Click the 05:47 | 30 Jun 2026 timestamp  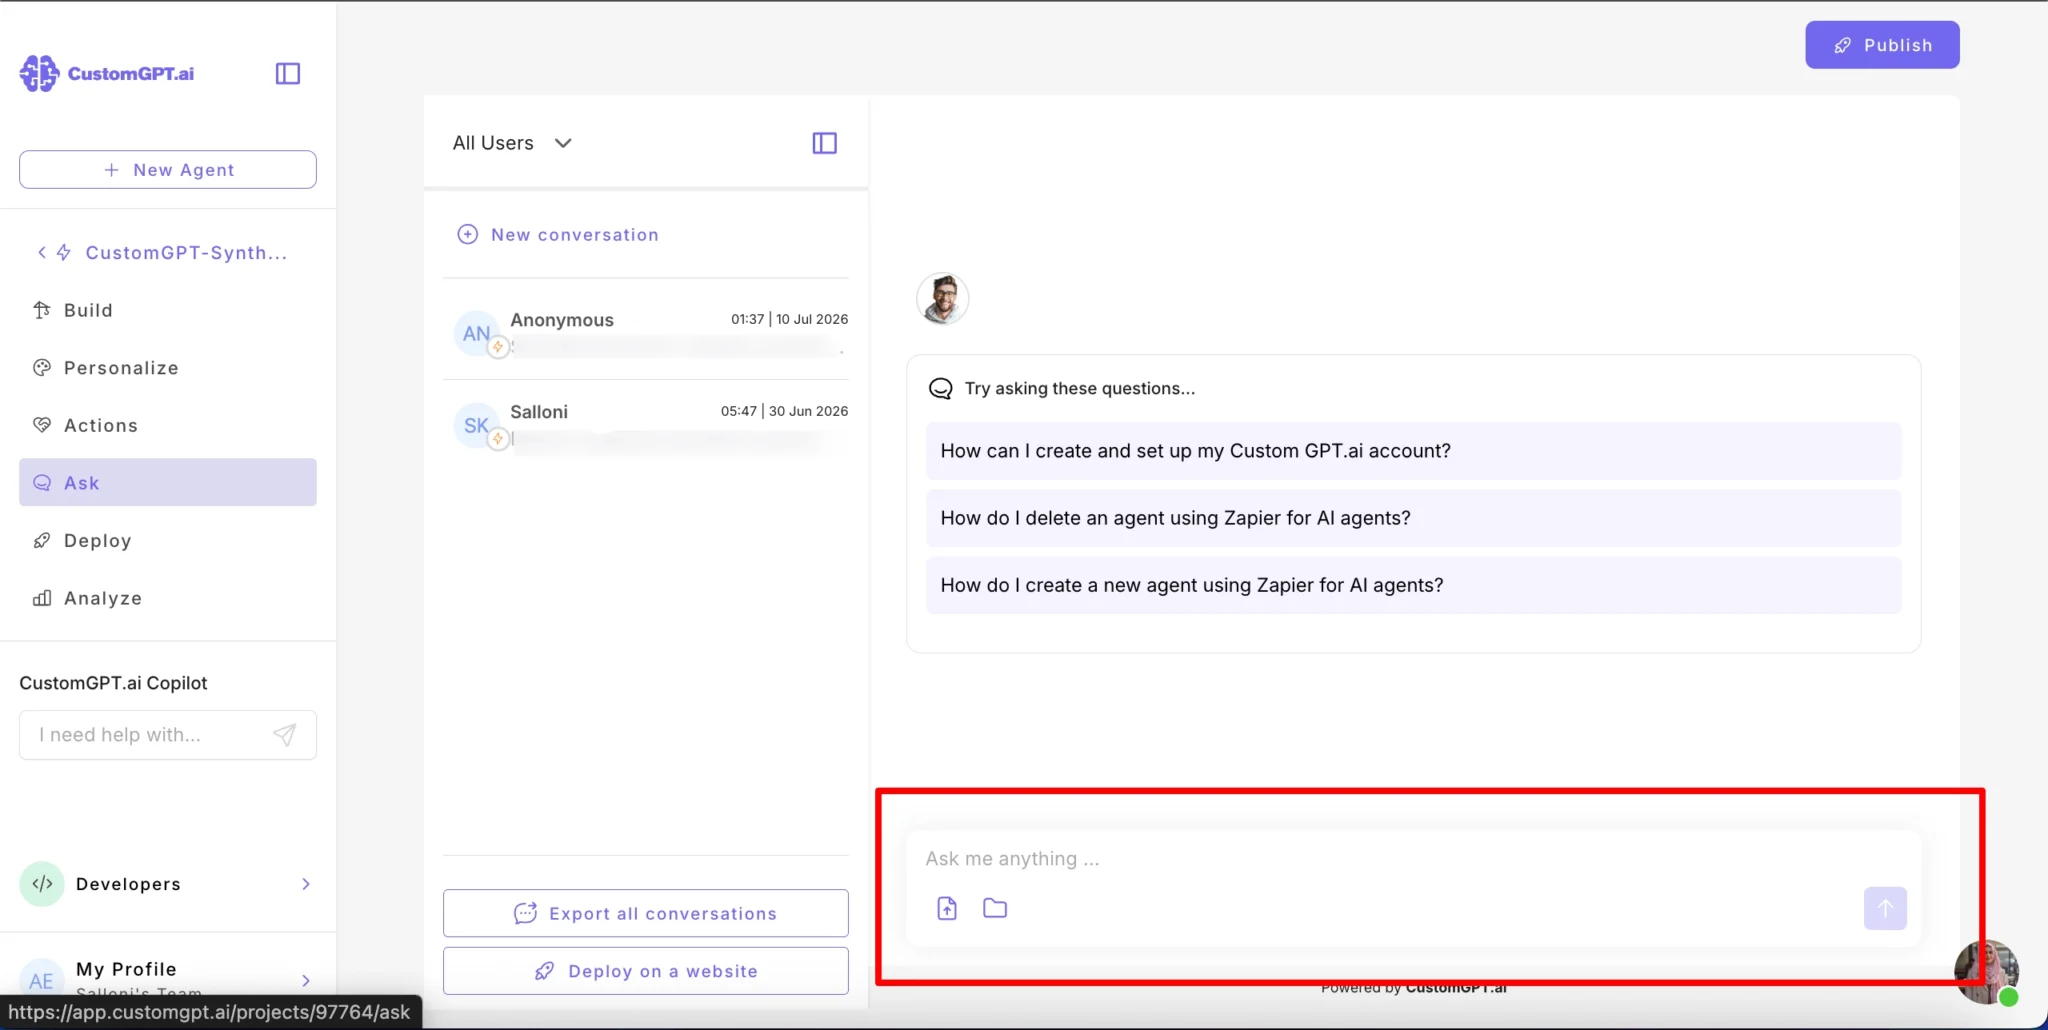click(x=784, y=411)
